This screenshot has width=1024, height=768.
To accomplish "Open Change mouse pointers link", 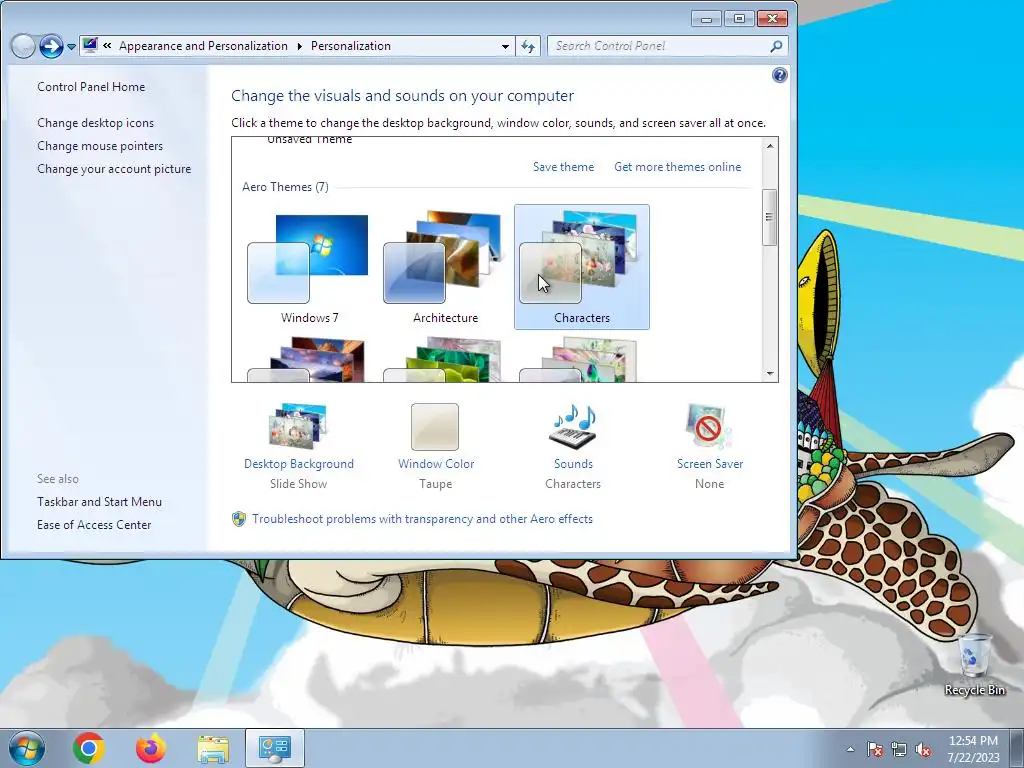I will pos(100,146).
